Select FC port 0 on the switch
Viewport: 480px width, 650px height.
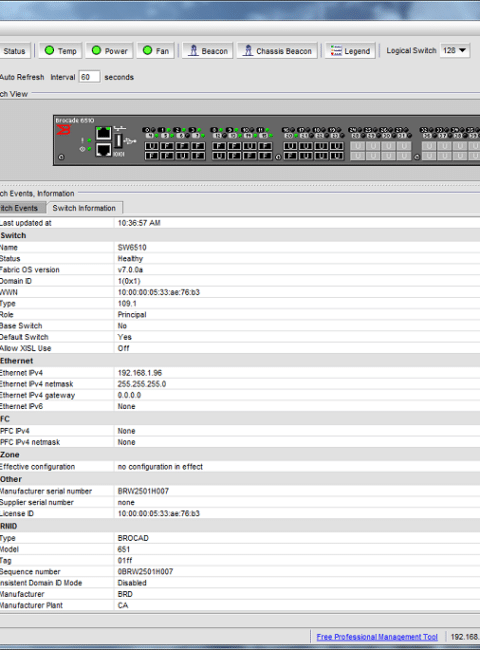(152, 146)
